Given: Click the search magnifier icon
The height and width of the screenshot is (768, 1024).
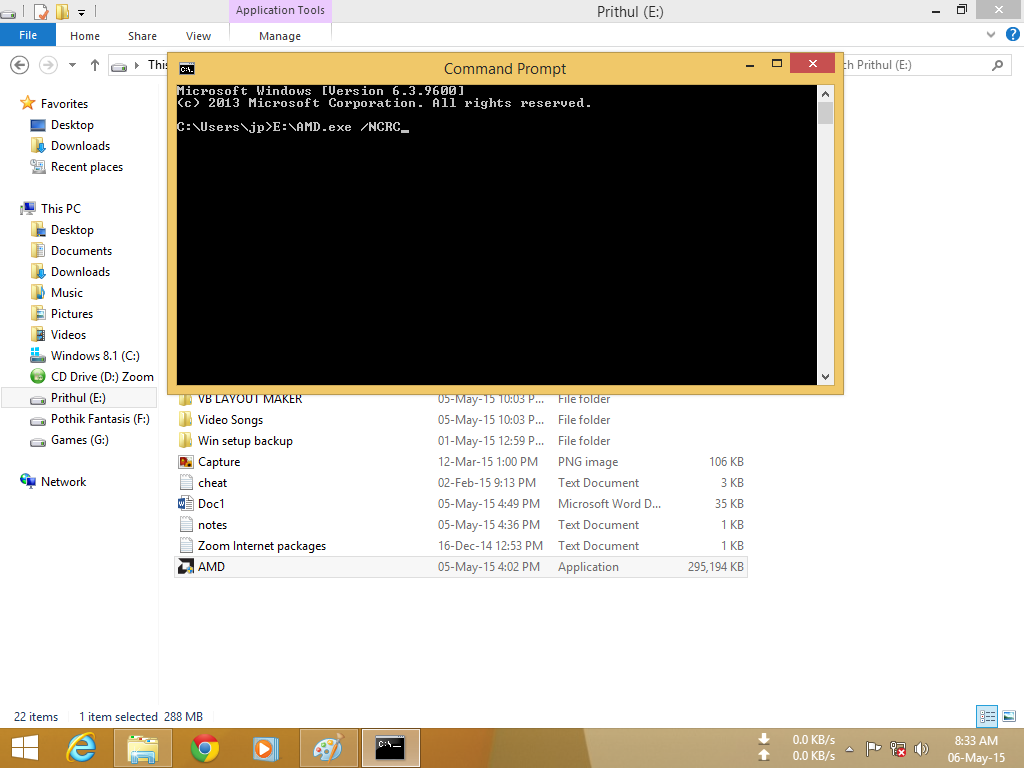Looking at the screenshot, I should (997, 65).
